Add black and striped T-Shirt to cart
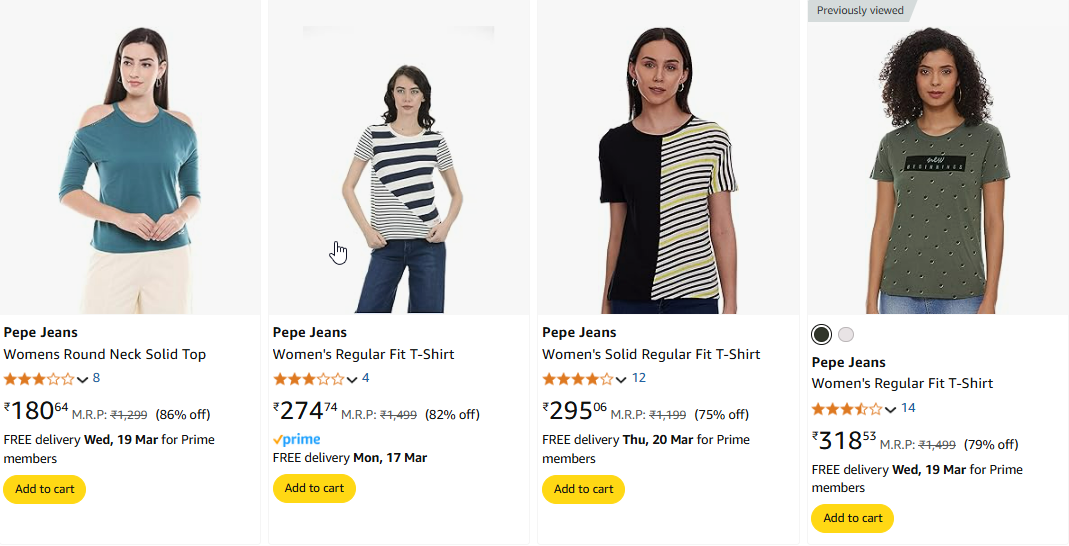The height and width of the screenshot is (546, 1069). [584, 489]
